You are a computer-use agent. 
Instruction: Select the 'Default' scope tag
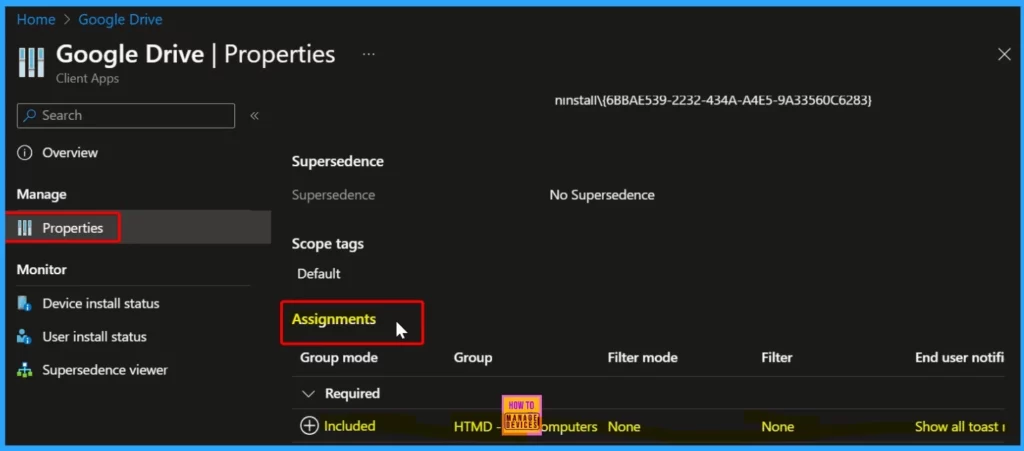point(319,273)
